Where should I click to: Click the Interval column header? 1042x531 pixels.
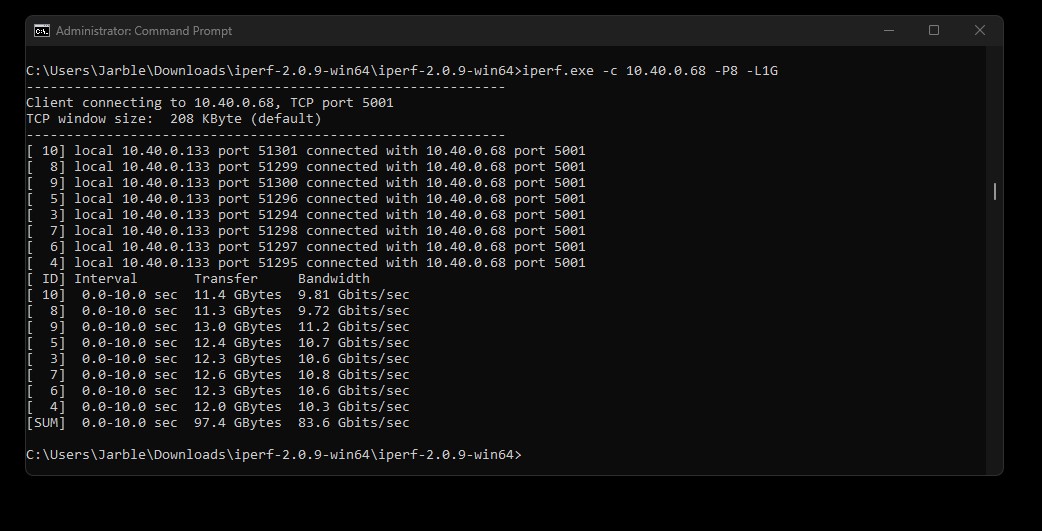click(106, 278)
